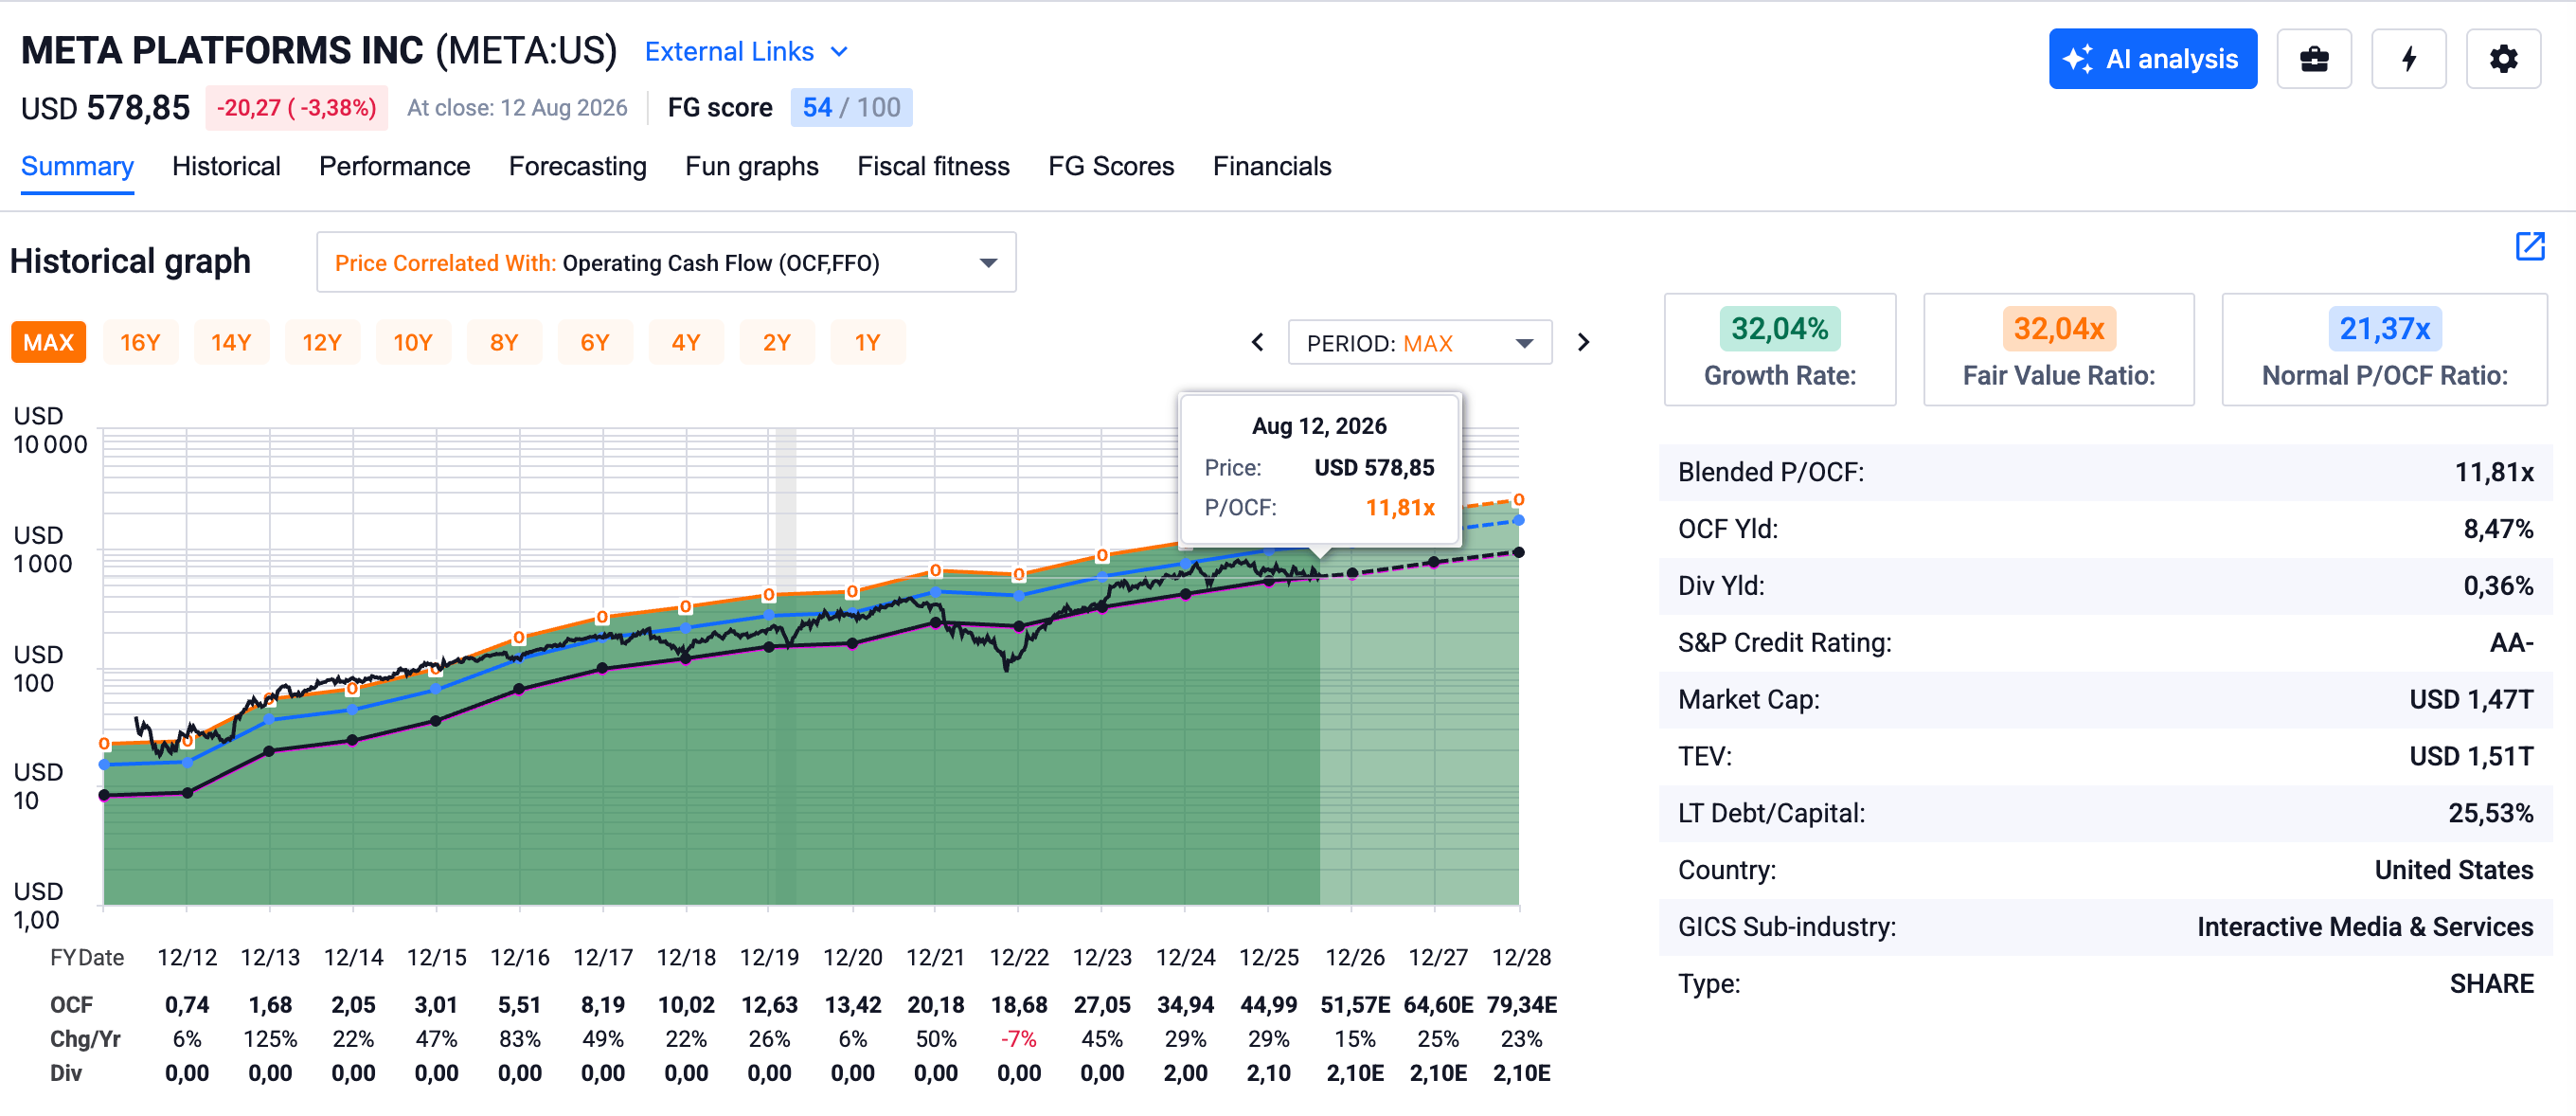Image resolution: width=2576 pixels, height=1116 pixels.
Task: Open graph in new window icon
Action: click(2530, 246)
